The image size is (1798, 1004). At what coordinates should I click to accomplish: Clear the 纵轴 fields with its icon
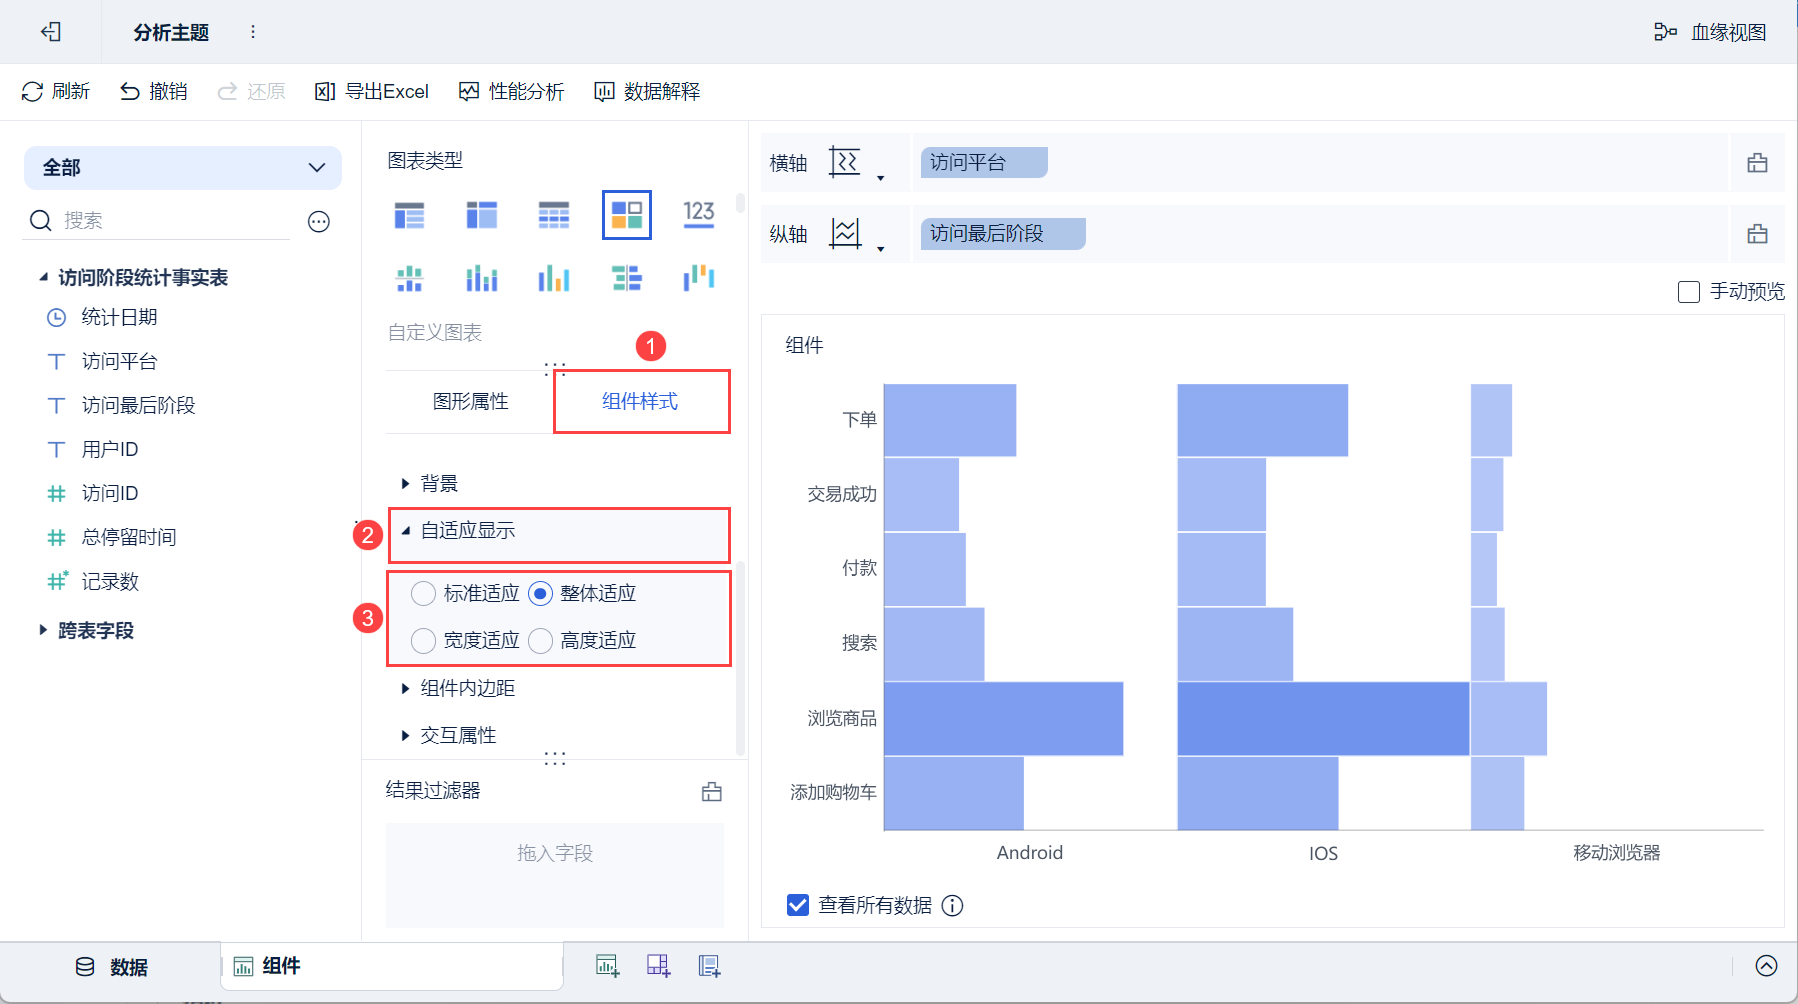1757,234
